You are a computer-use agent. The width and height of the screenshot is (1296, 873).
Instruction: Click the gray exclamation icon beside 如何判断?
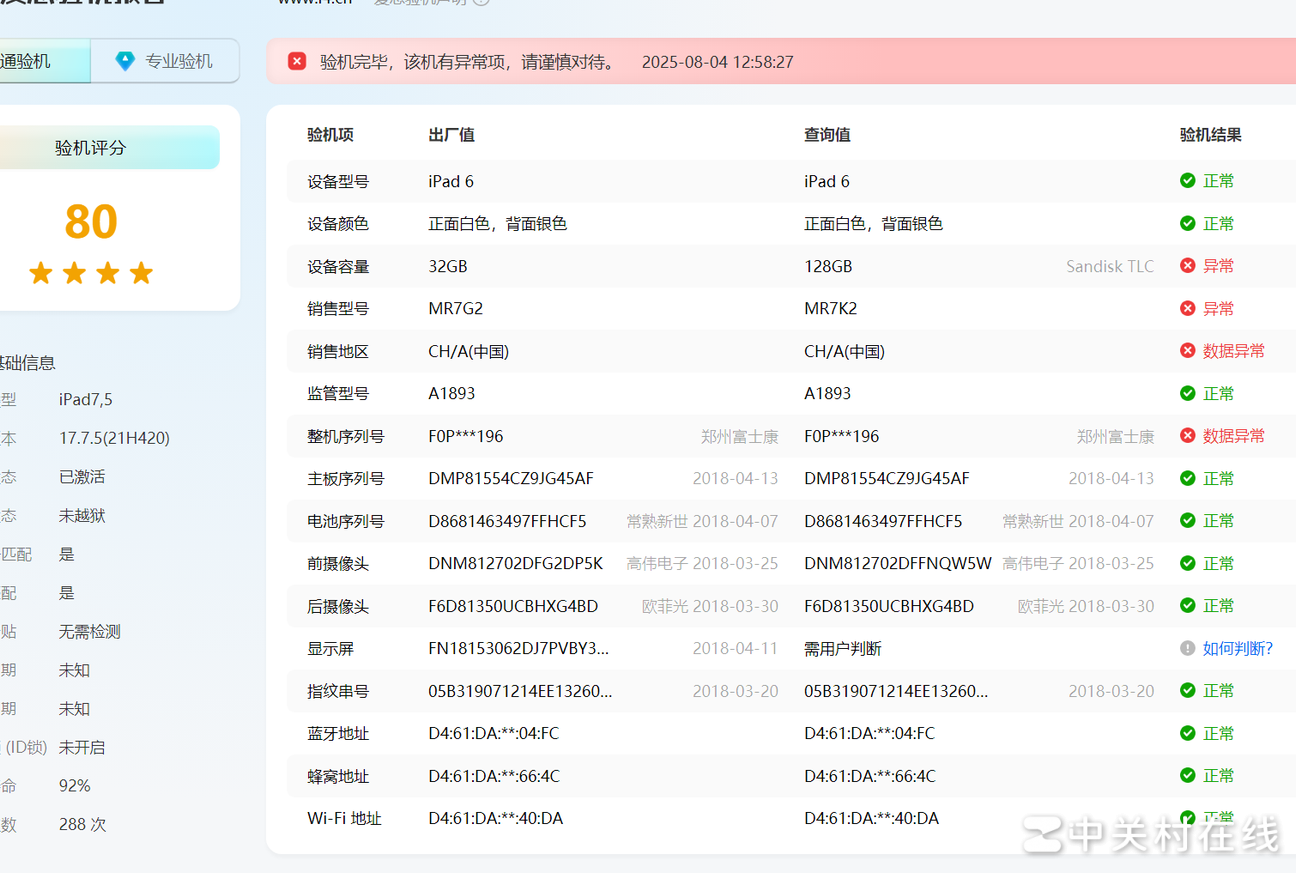[1187, 648]
